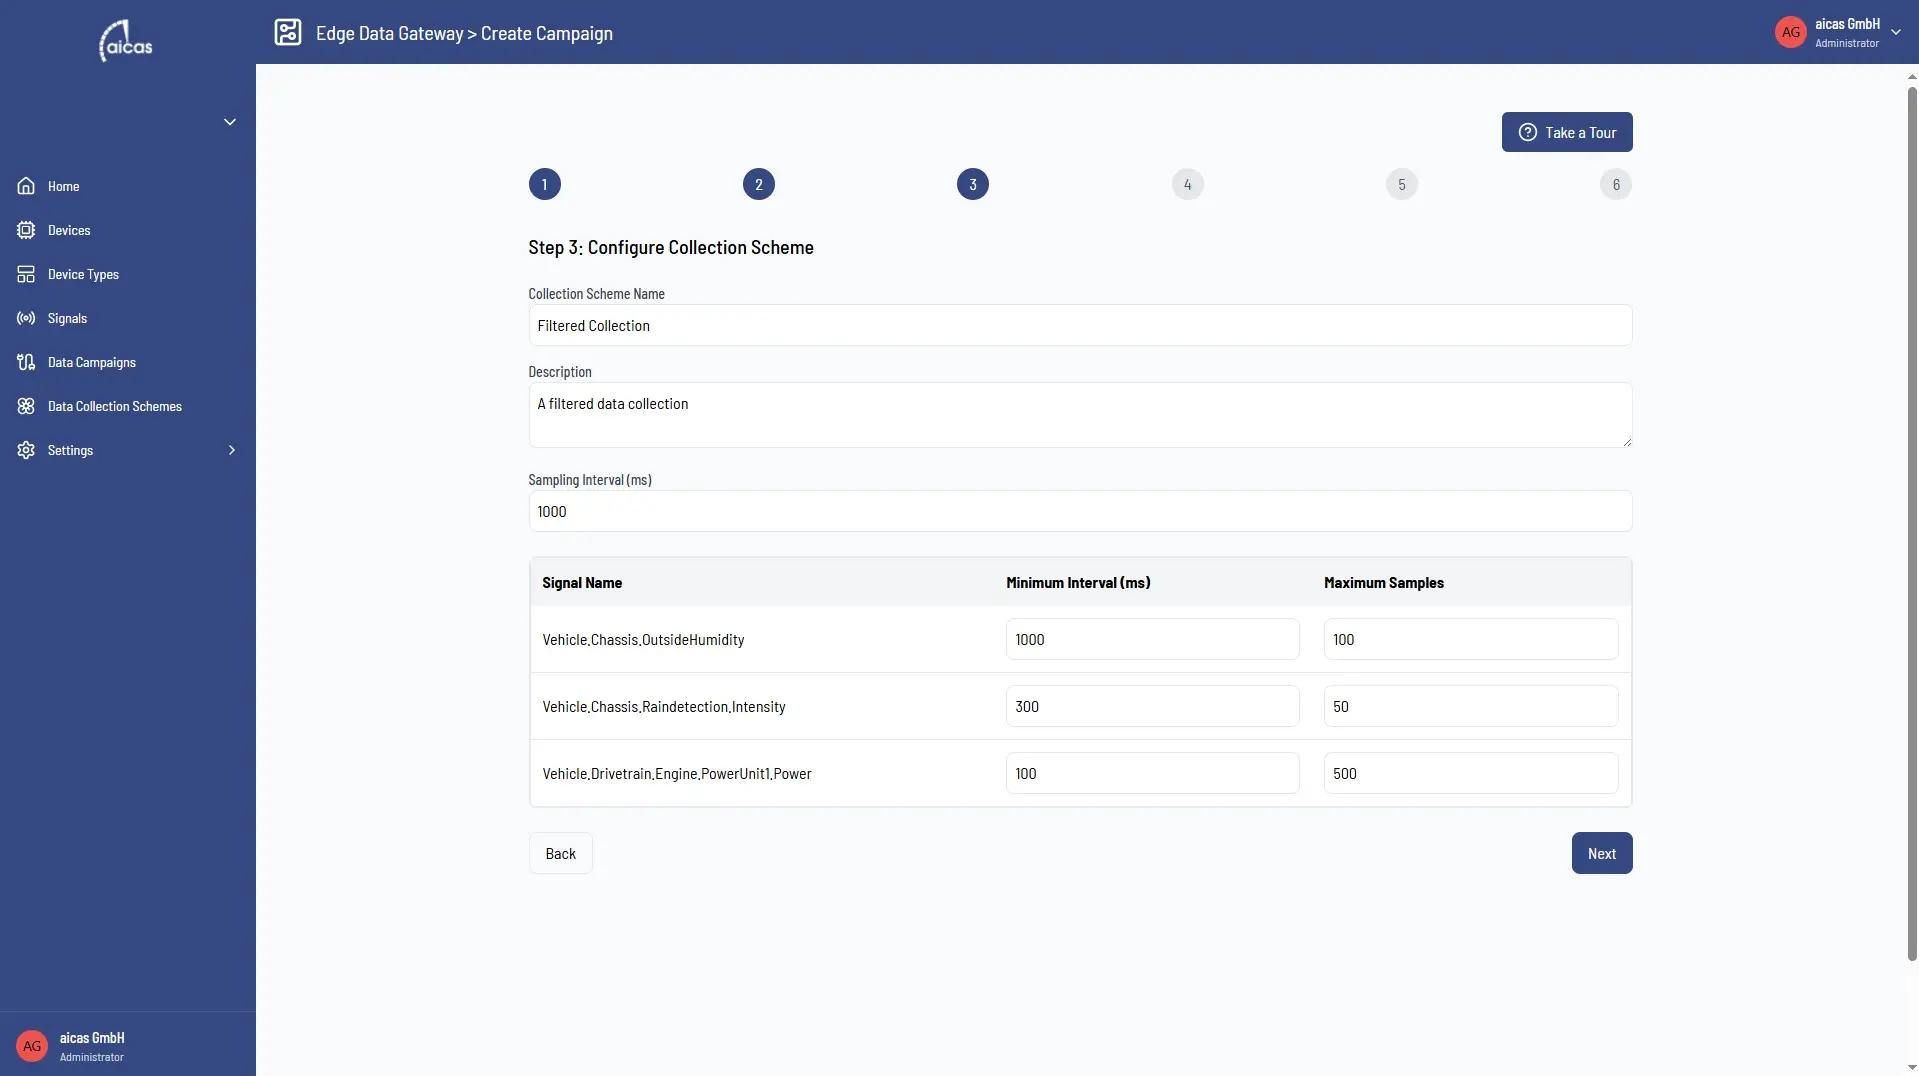The height and width of the screenshot is (1076, 1919).
Task: Click the Next button
Action: (x=1601, y=853)
